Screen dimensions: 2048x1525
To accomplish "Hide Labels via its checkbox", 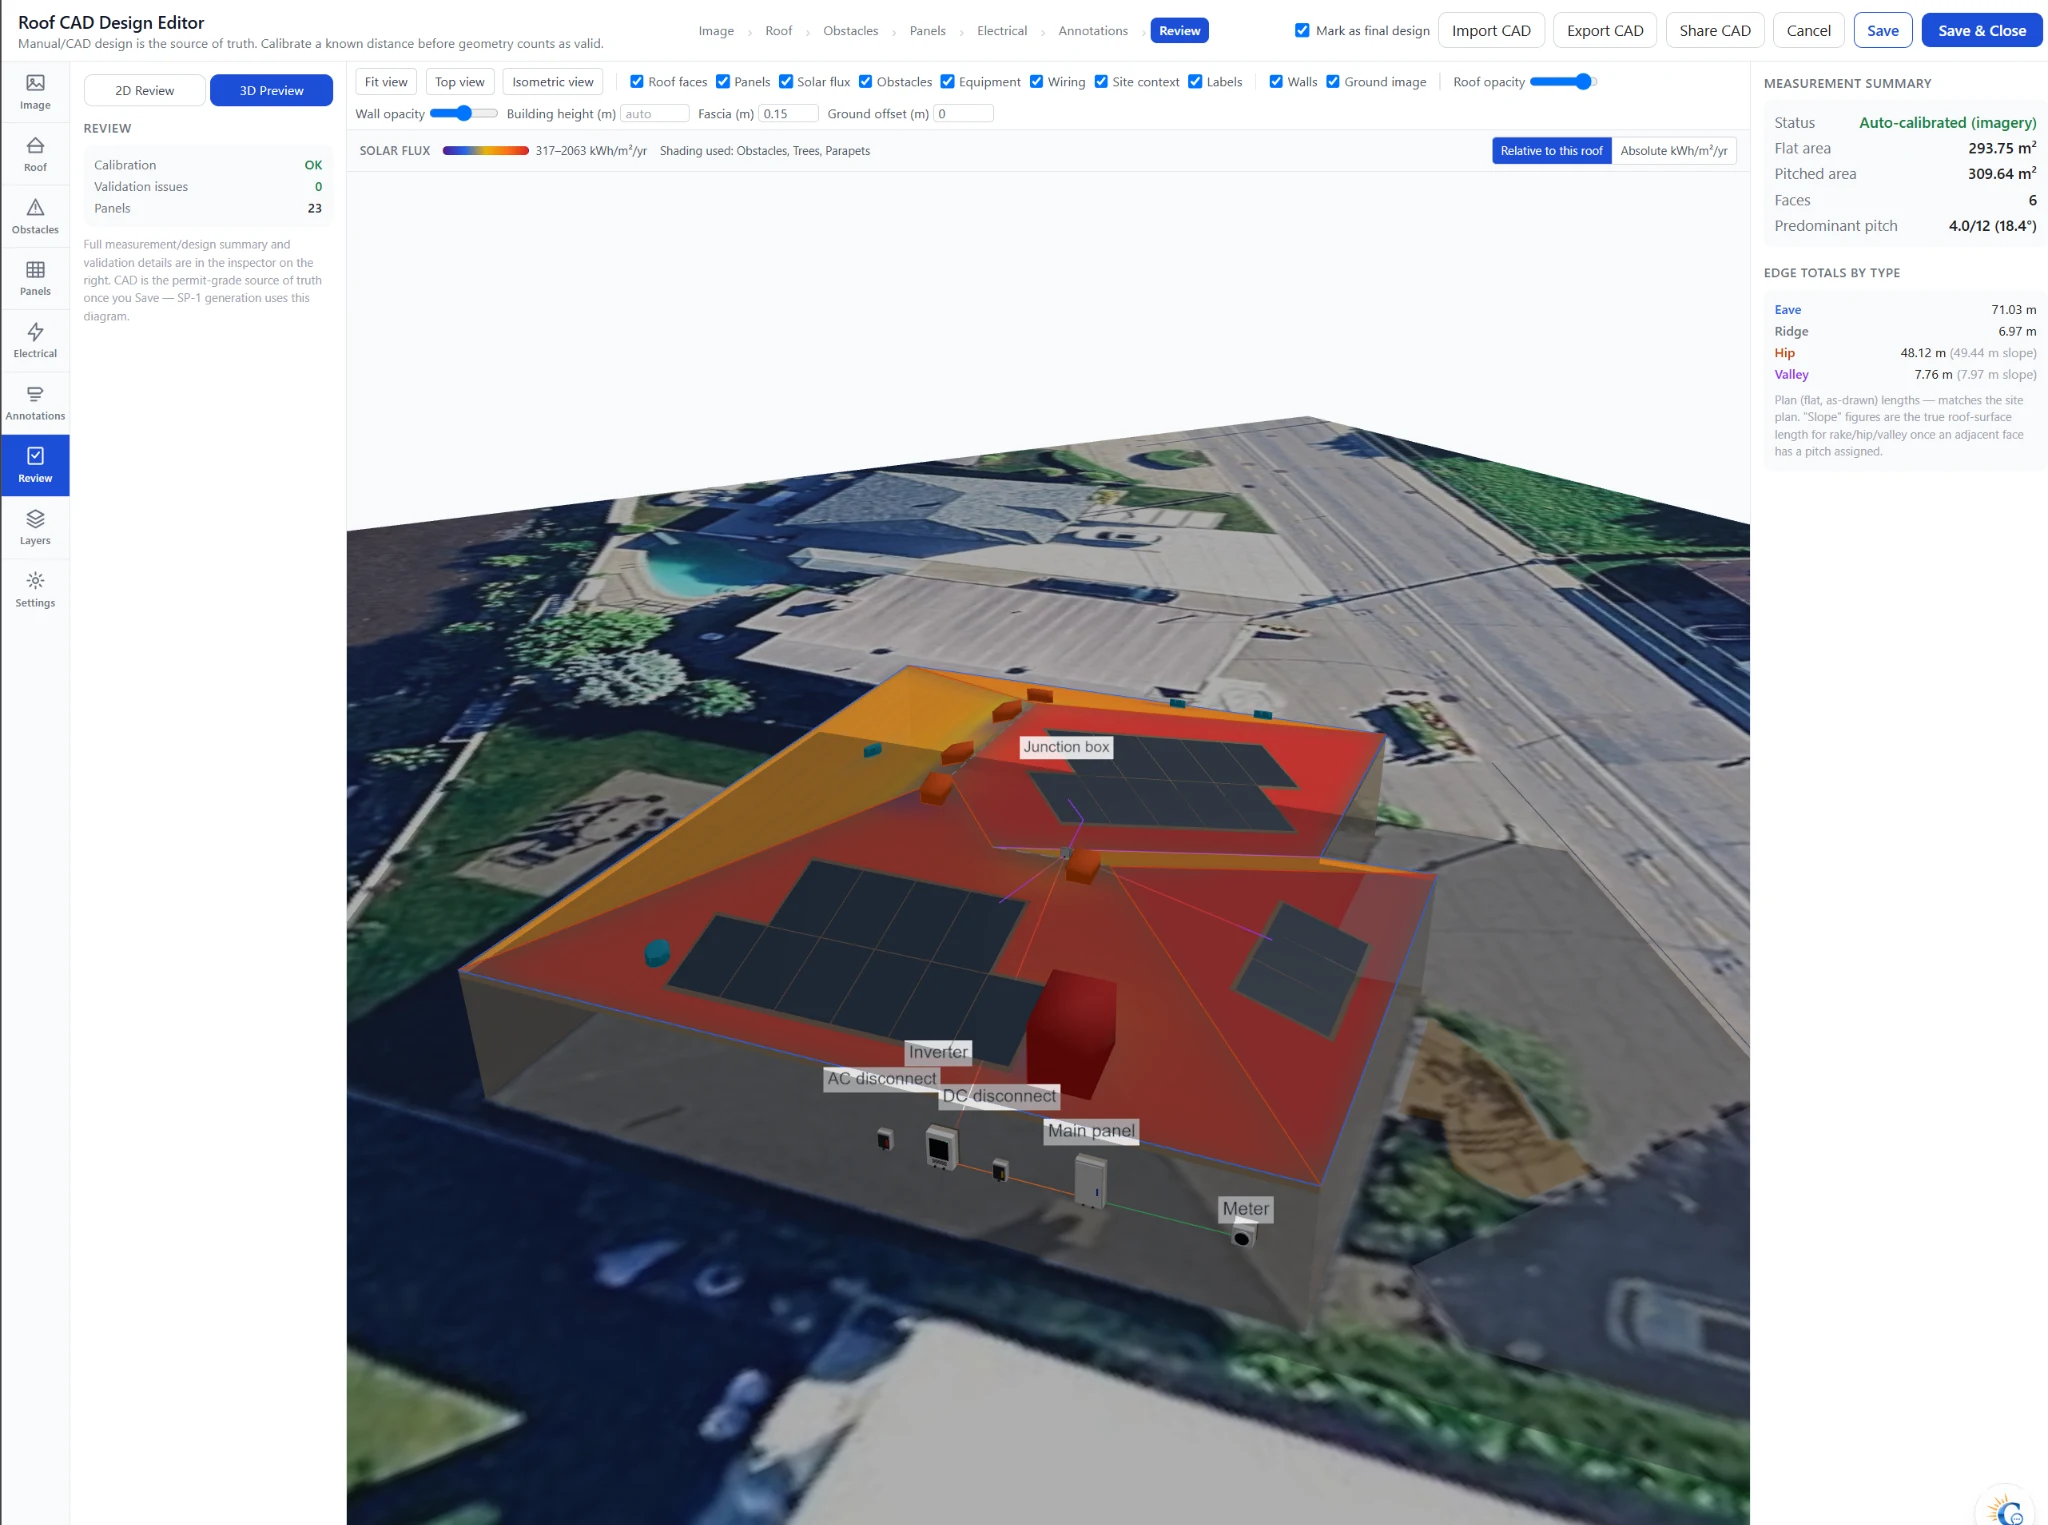I will point(1195,82).
